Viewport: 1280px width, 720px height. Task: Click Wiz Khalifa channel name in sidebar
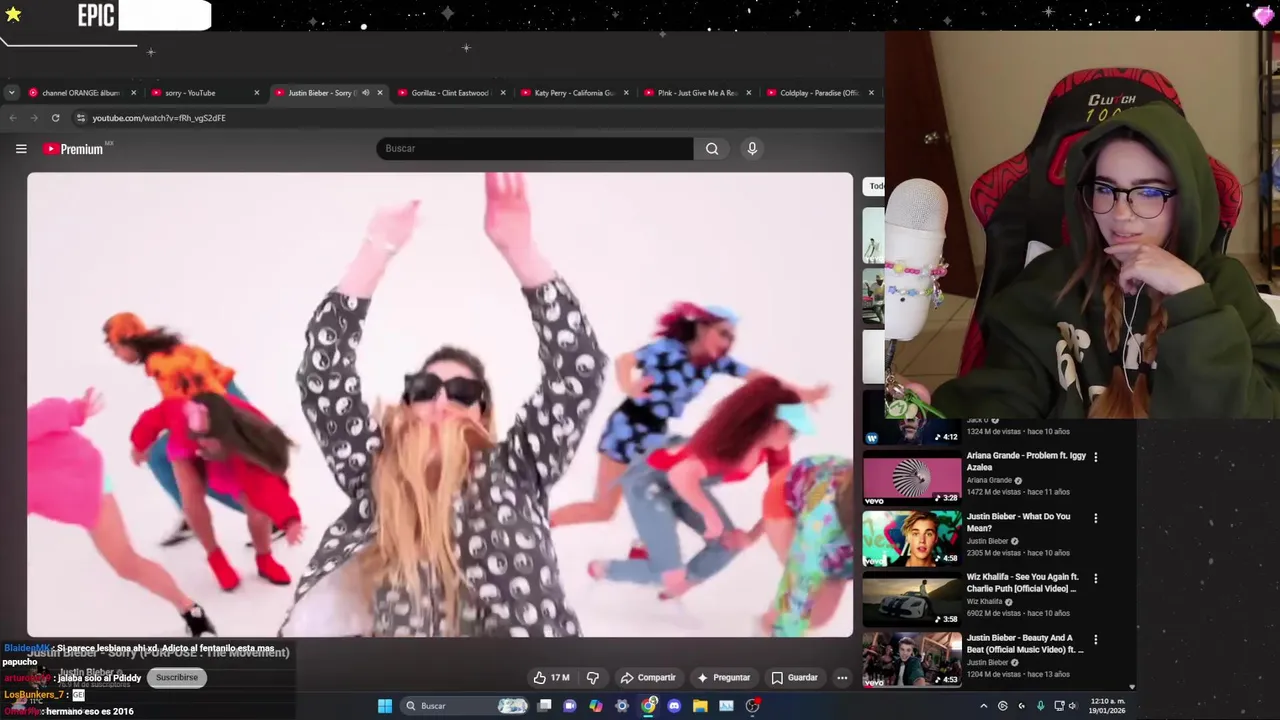point(984,602)
